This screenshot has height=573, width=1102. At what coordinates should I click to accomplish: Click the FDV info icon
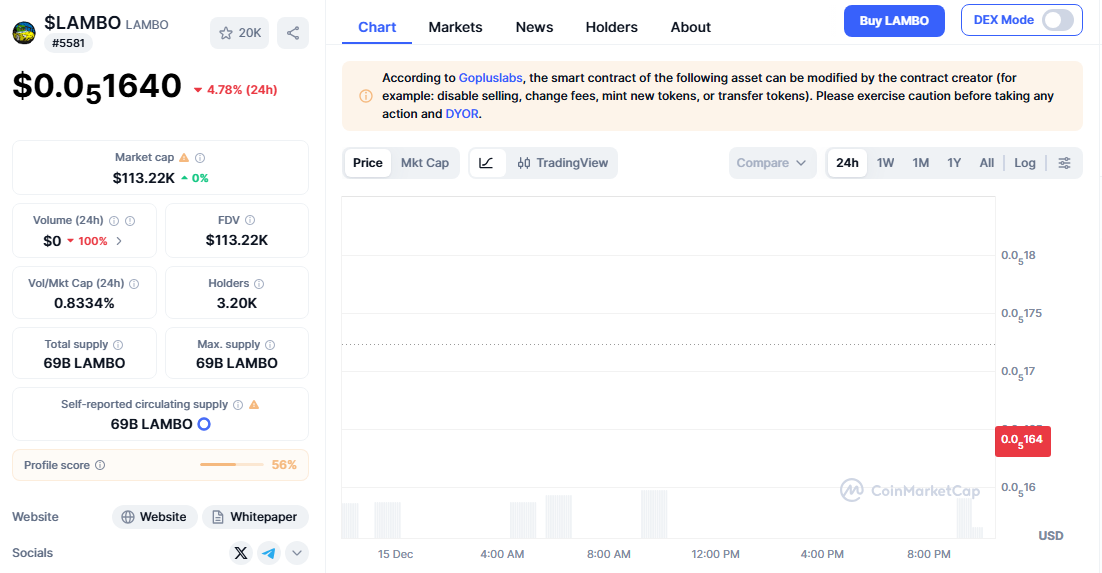point(250,220)
